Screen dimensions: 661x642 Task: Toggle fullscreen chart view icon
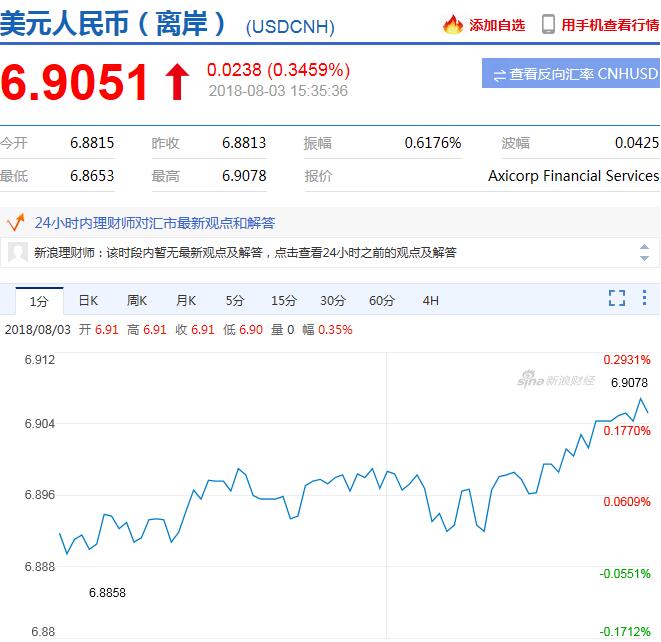pyautogui.click(x=617, y=298)
